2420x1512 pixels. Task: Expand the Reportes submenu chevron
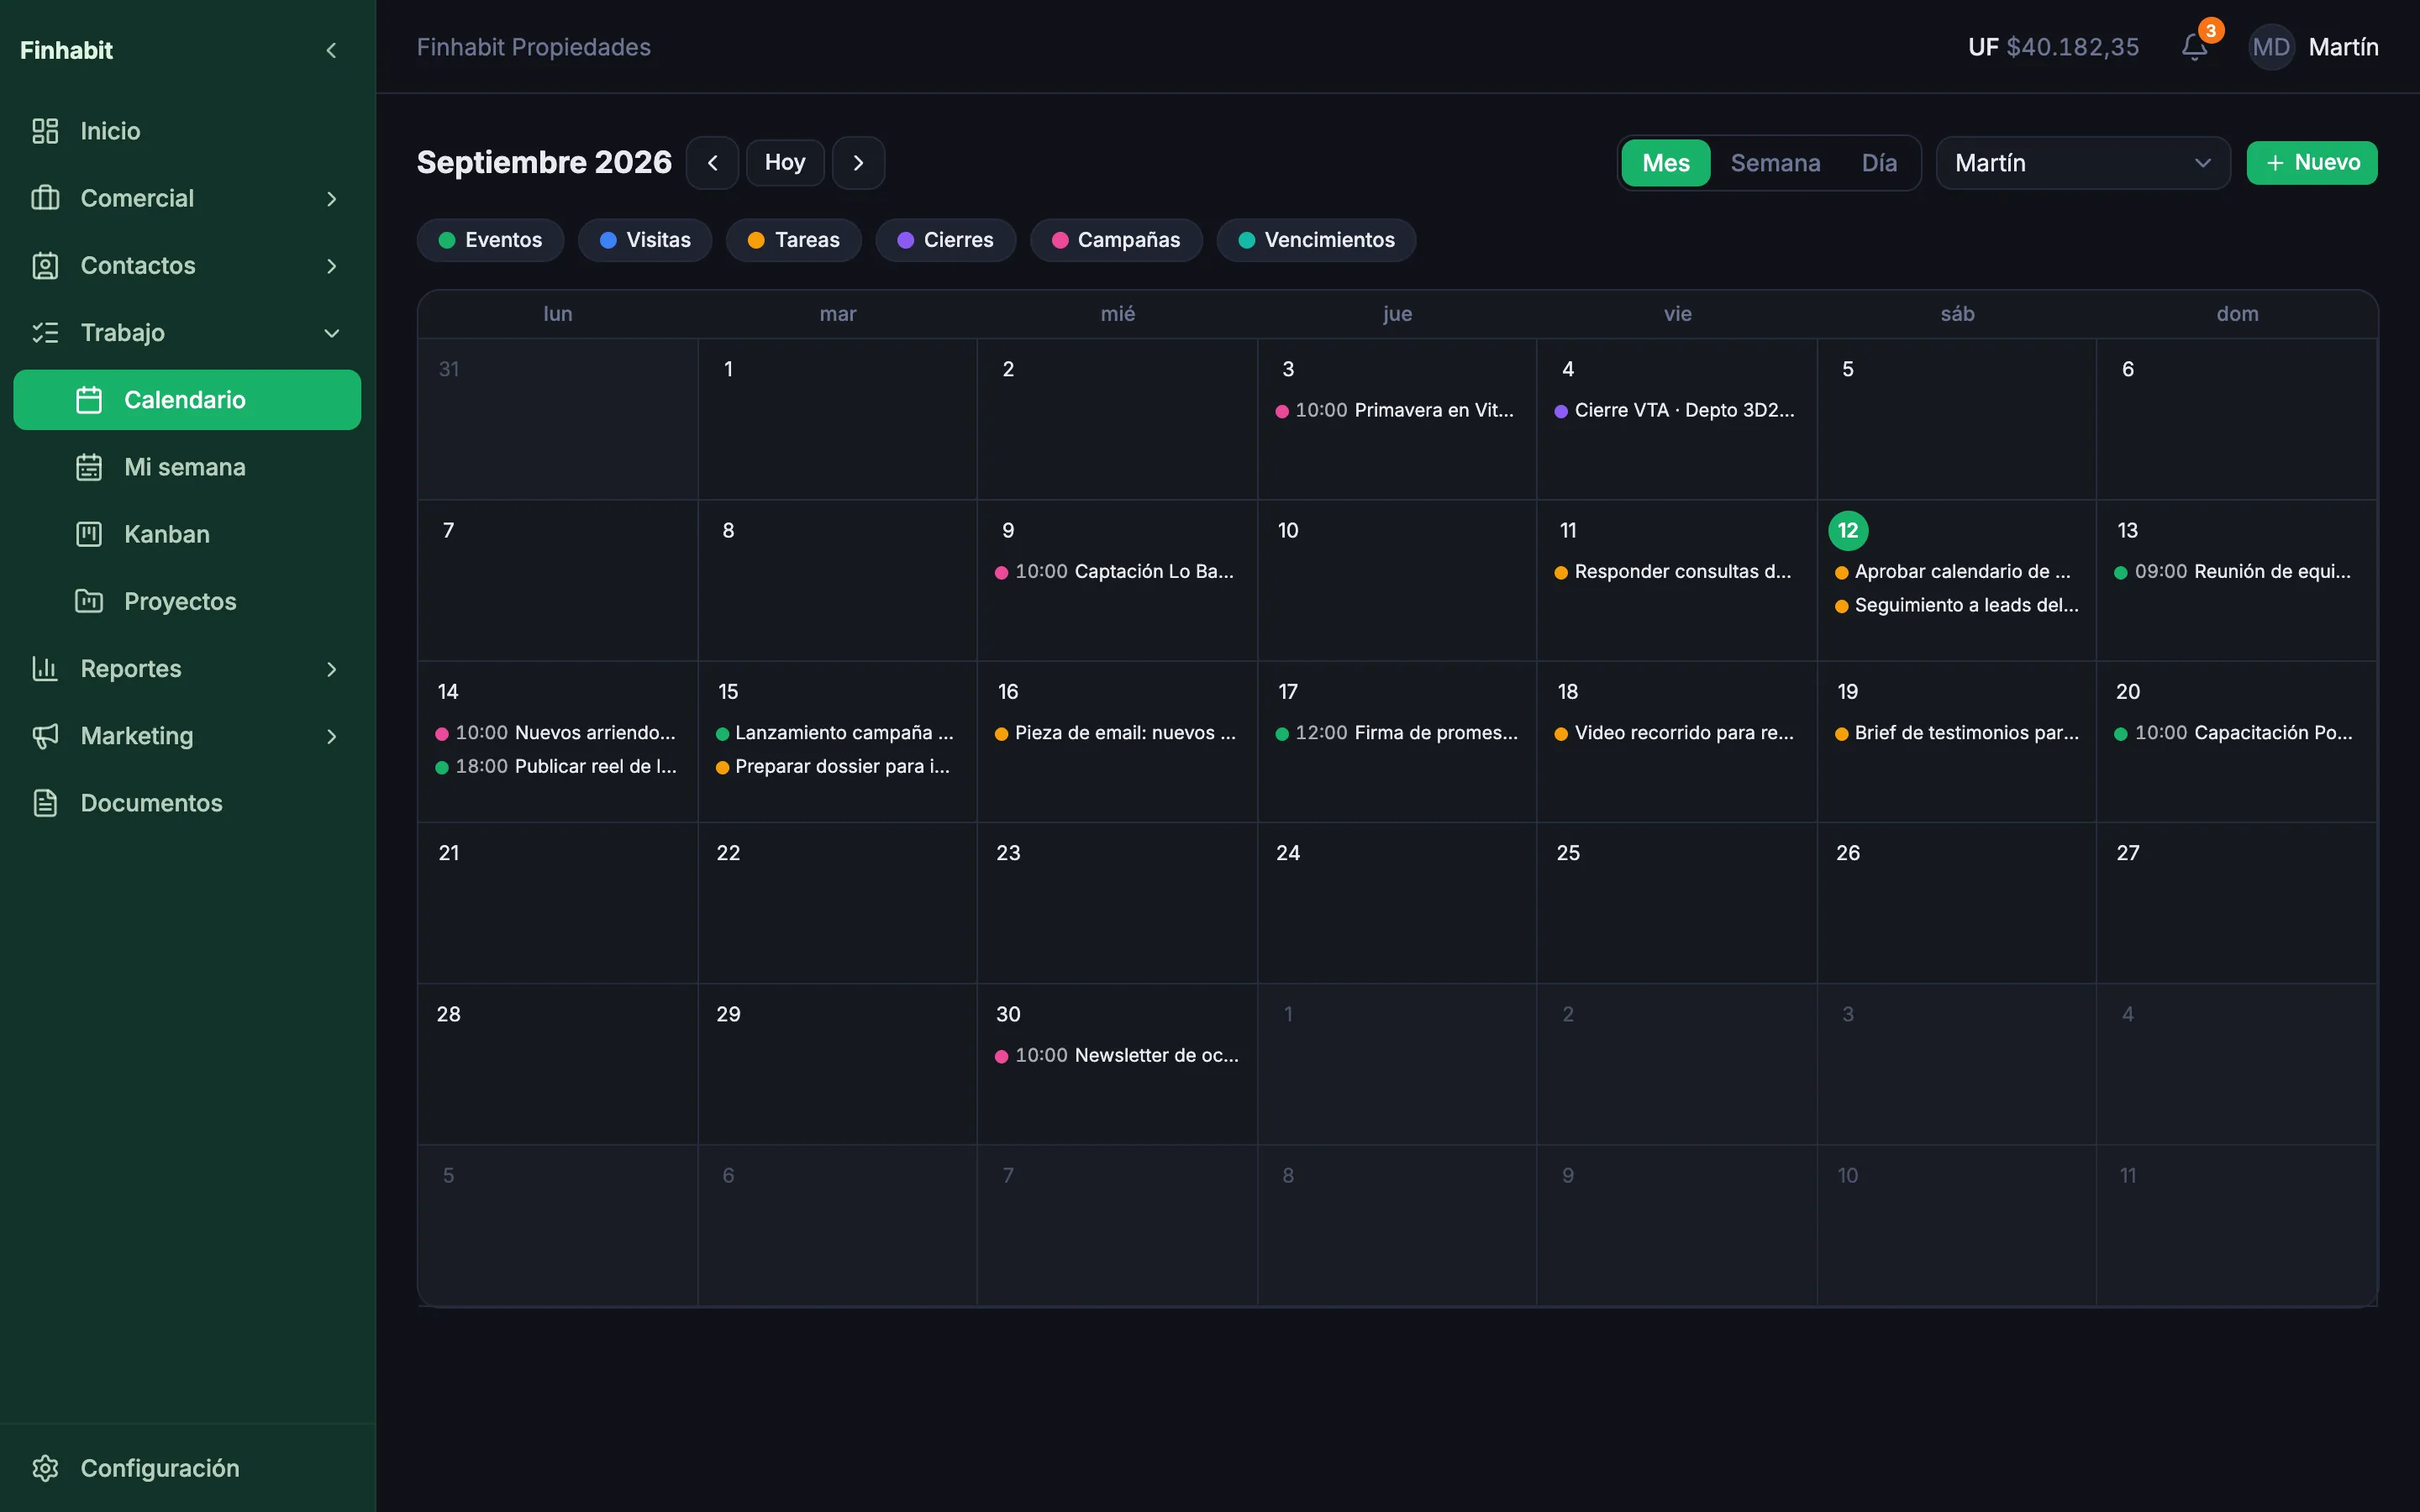(x=331, y=668)
